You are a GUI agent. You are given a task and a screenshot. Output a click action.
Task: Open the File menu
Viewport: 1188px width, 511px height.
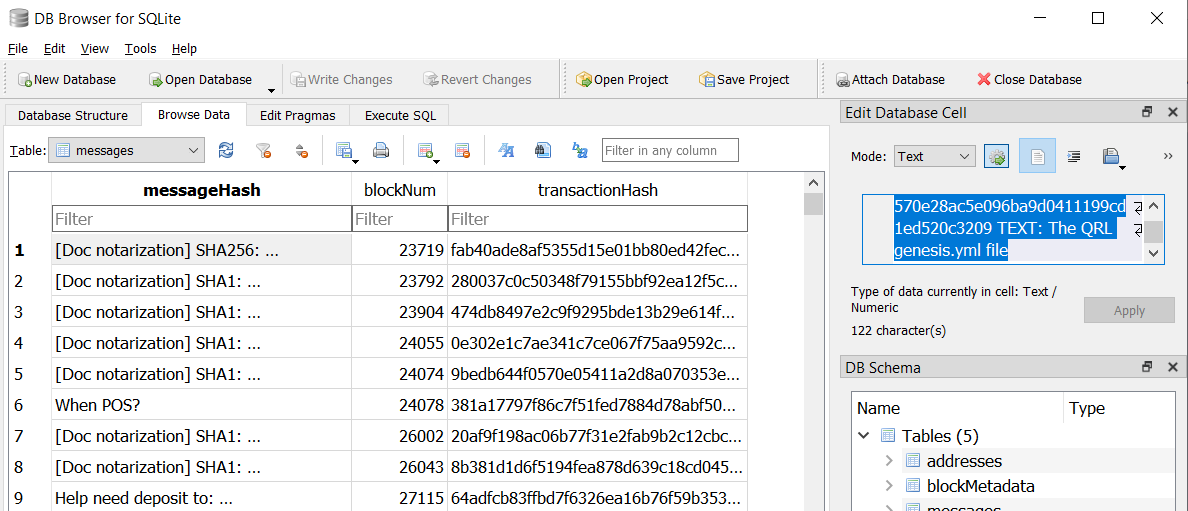[x=17, y=49]
